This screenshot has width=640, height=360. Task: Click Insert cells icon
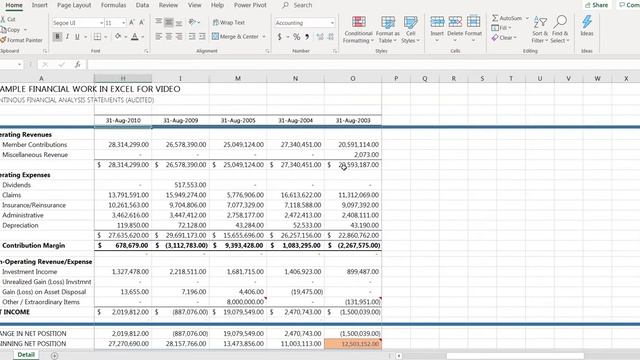pyautogui.click(x=437, y=22)
